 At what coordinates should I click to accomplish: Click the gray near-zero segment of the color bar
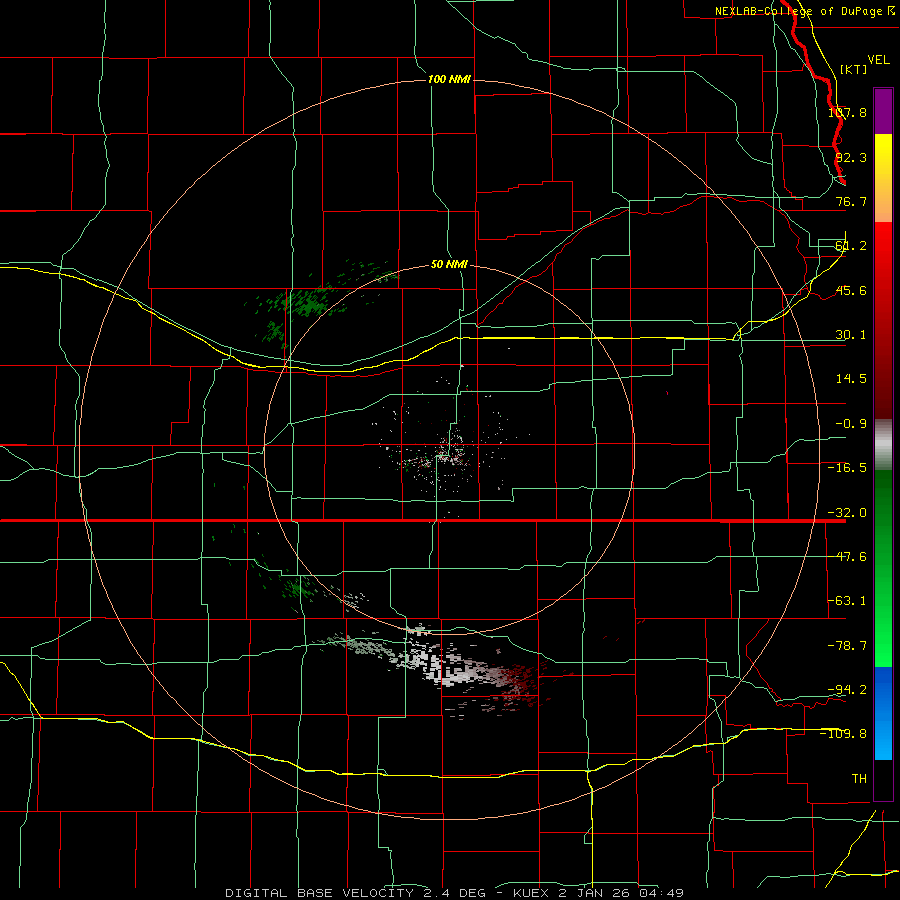click(883, 444)
